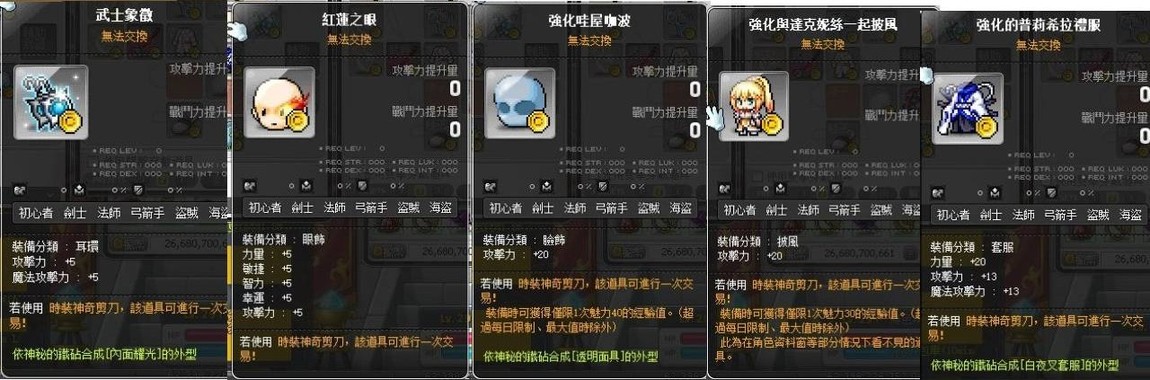Click the 無法交換 label under 紅蓮之眼

coord(349,40)
